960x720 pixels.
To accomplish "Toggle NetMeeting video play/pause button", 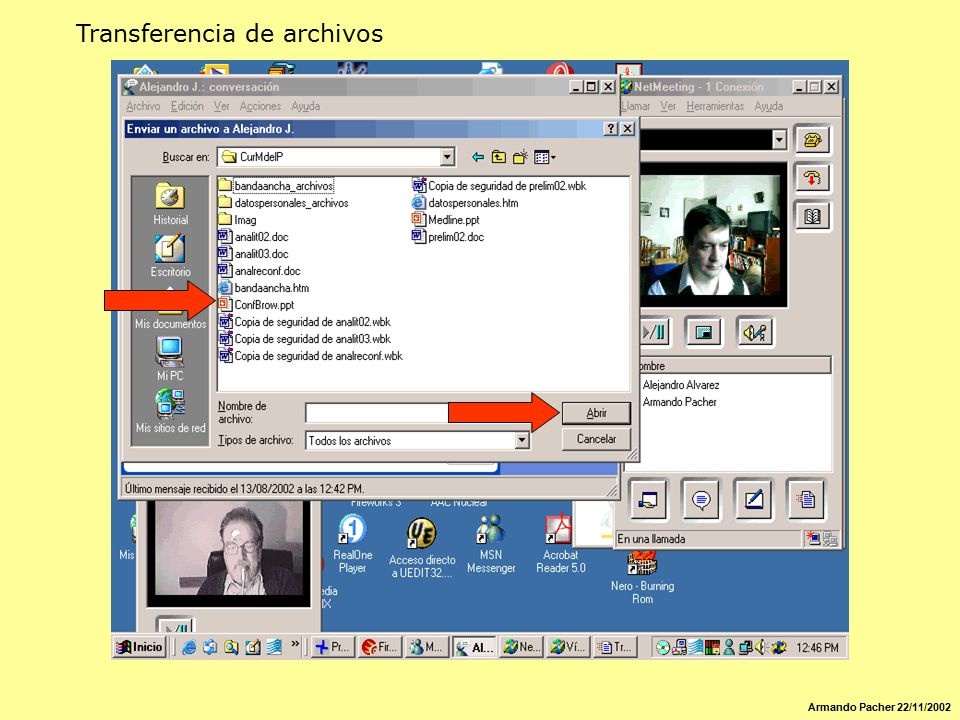I will (654, 332).
